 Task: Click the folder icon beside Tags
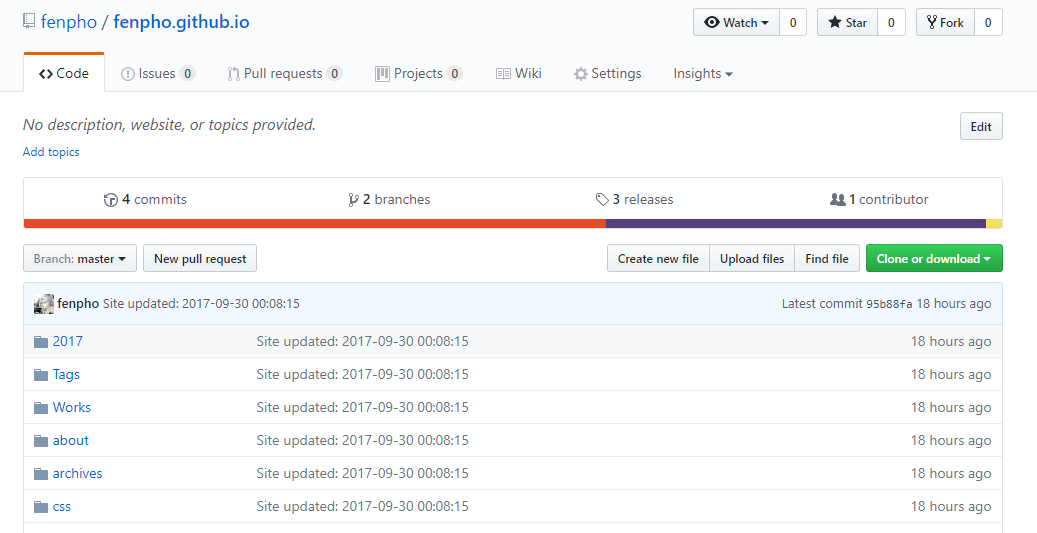[x=41, y=374]
